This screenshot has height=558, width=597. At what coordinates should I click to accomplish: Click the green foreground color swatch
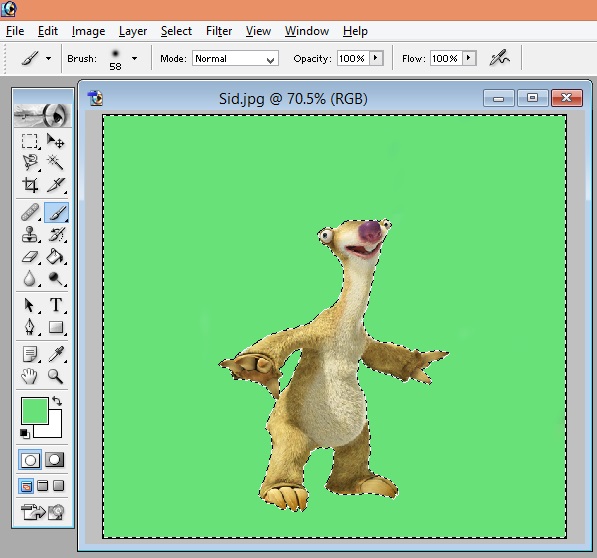click(x=35, y=410)
